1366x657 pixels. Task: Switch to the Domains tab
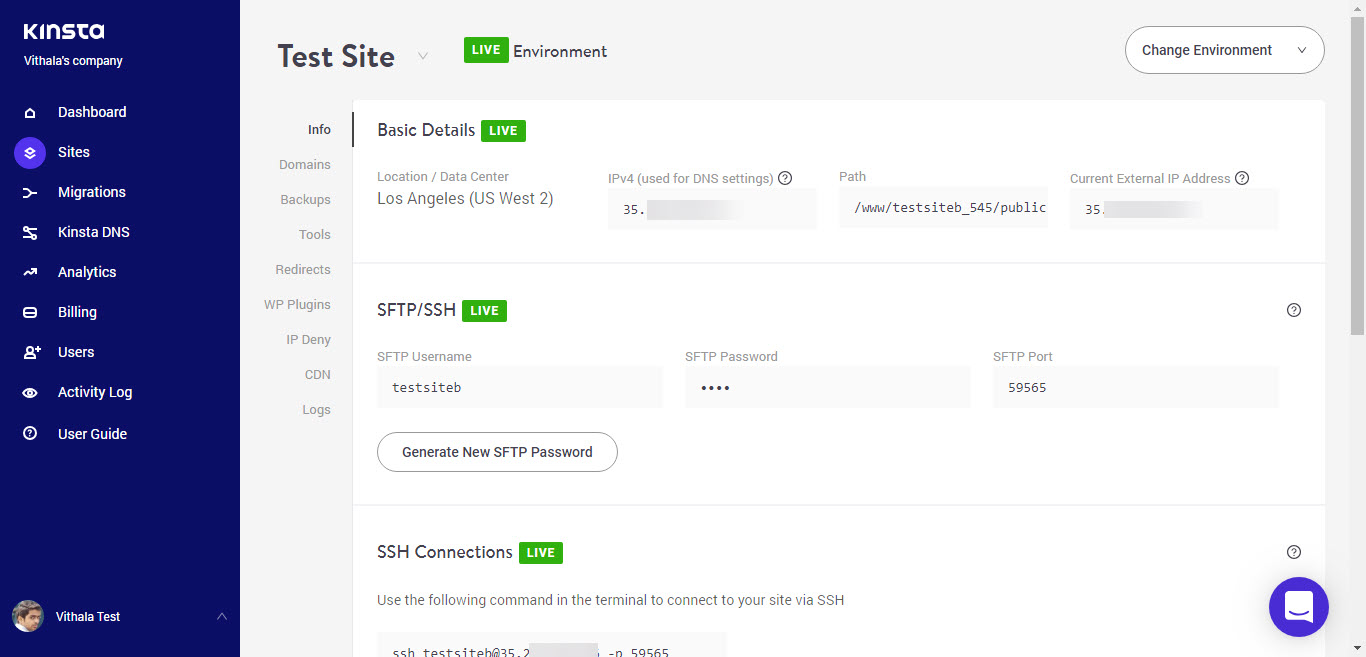[x=305, y=165]
